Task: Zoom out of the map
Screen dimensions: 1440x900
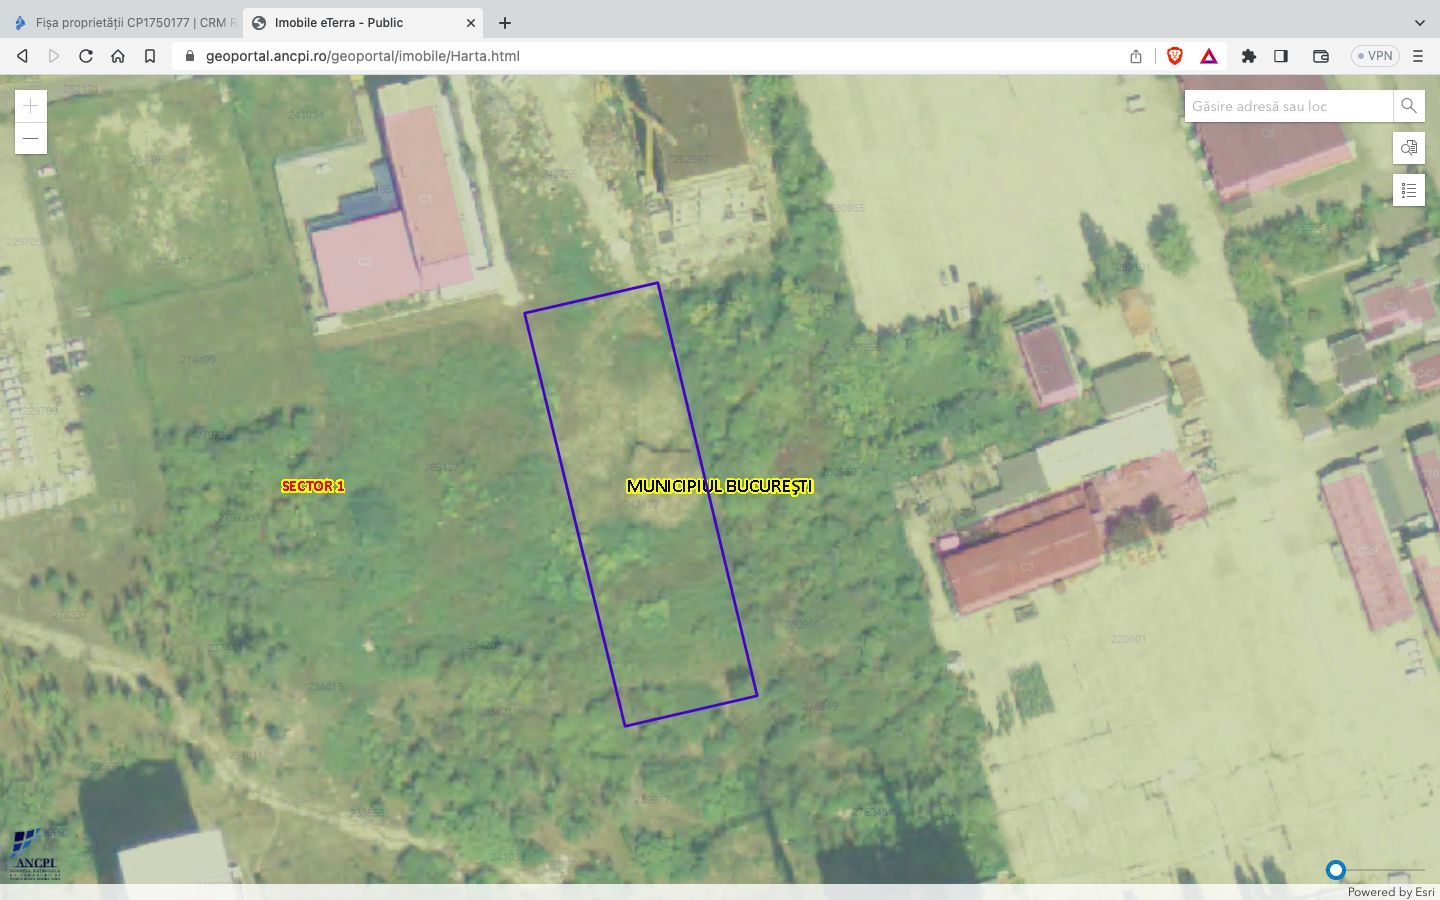Action: [31, 138]
